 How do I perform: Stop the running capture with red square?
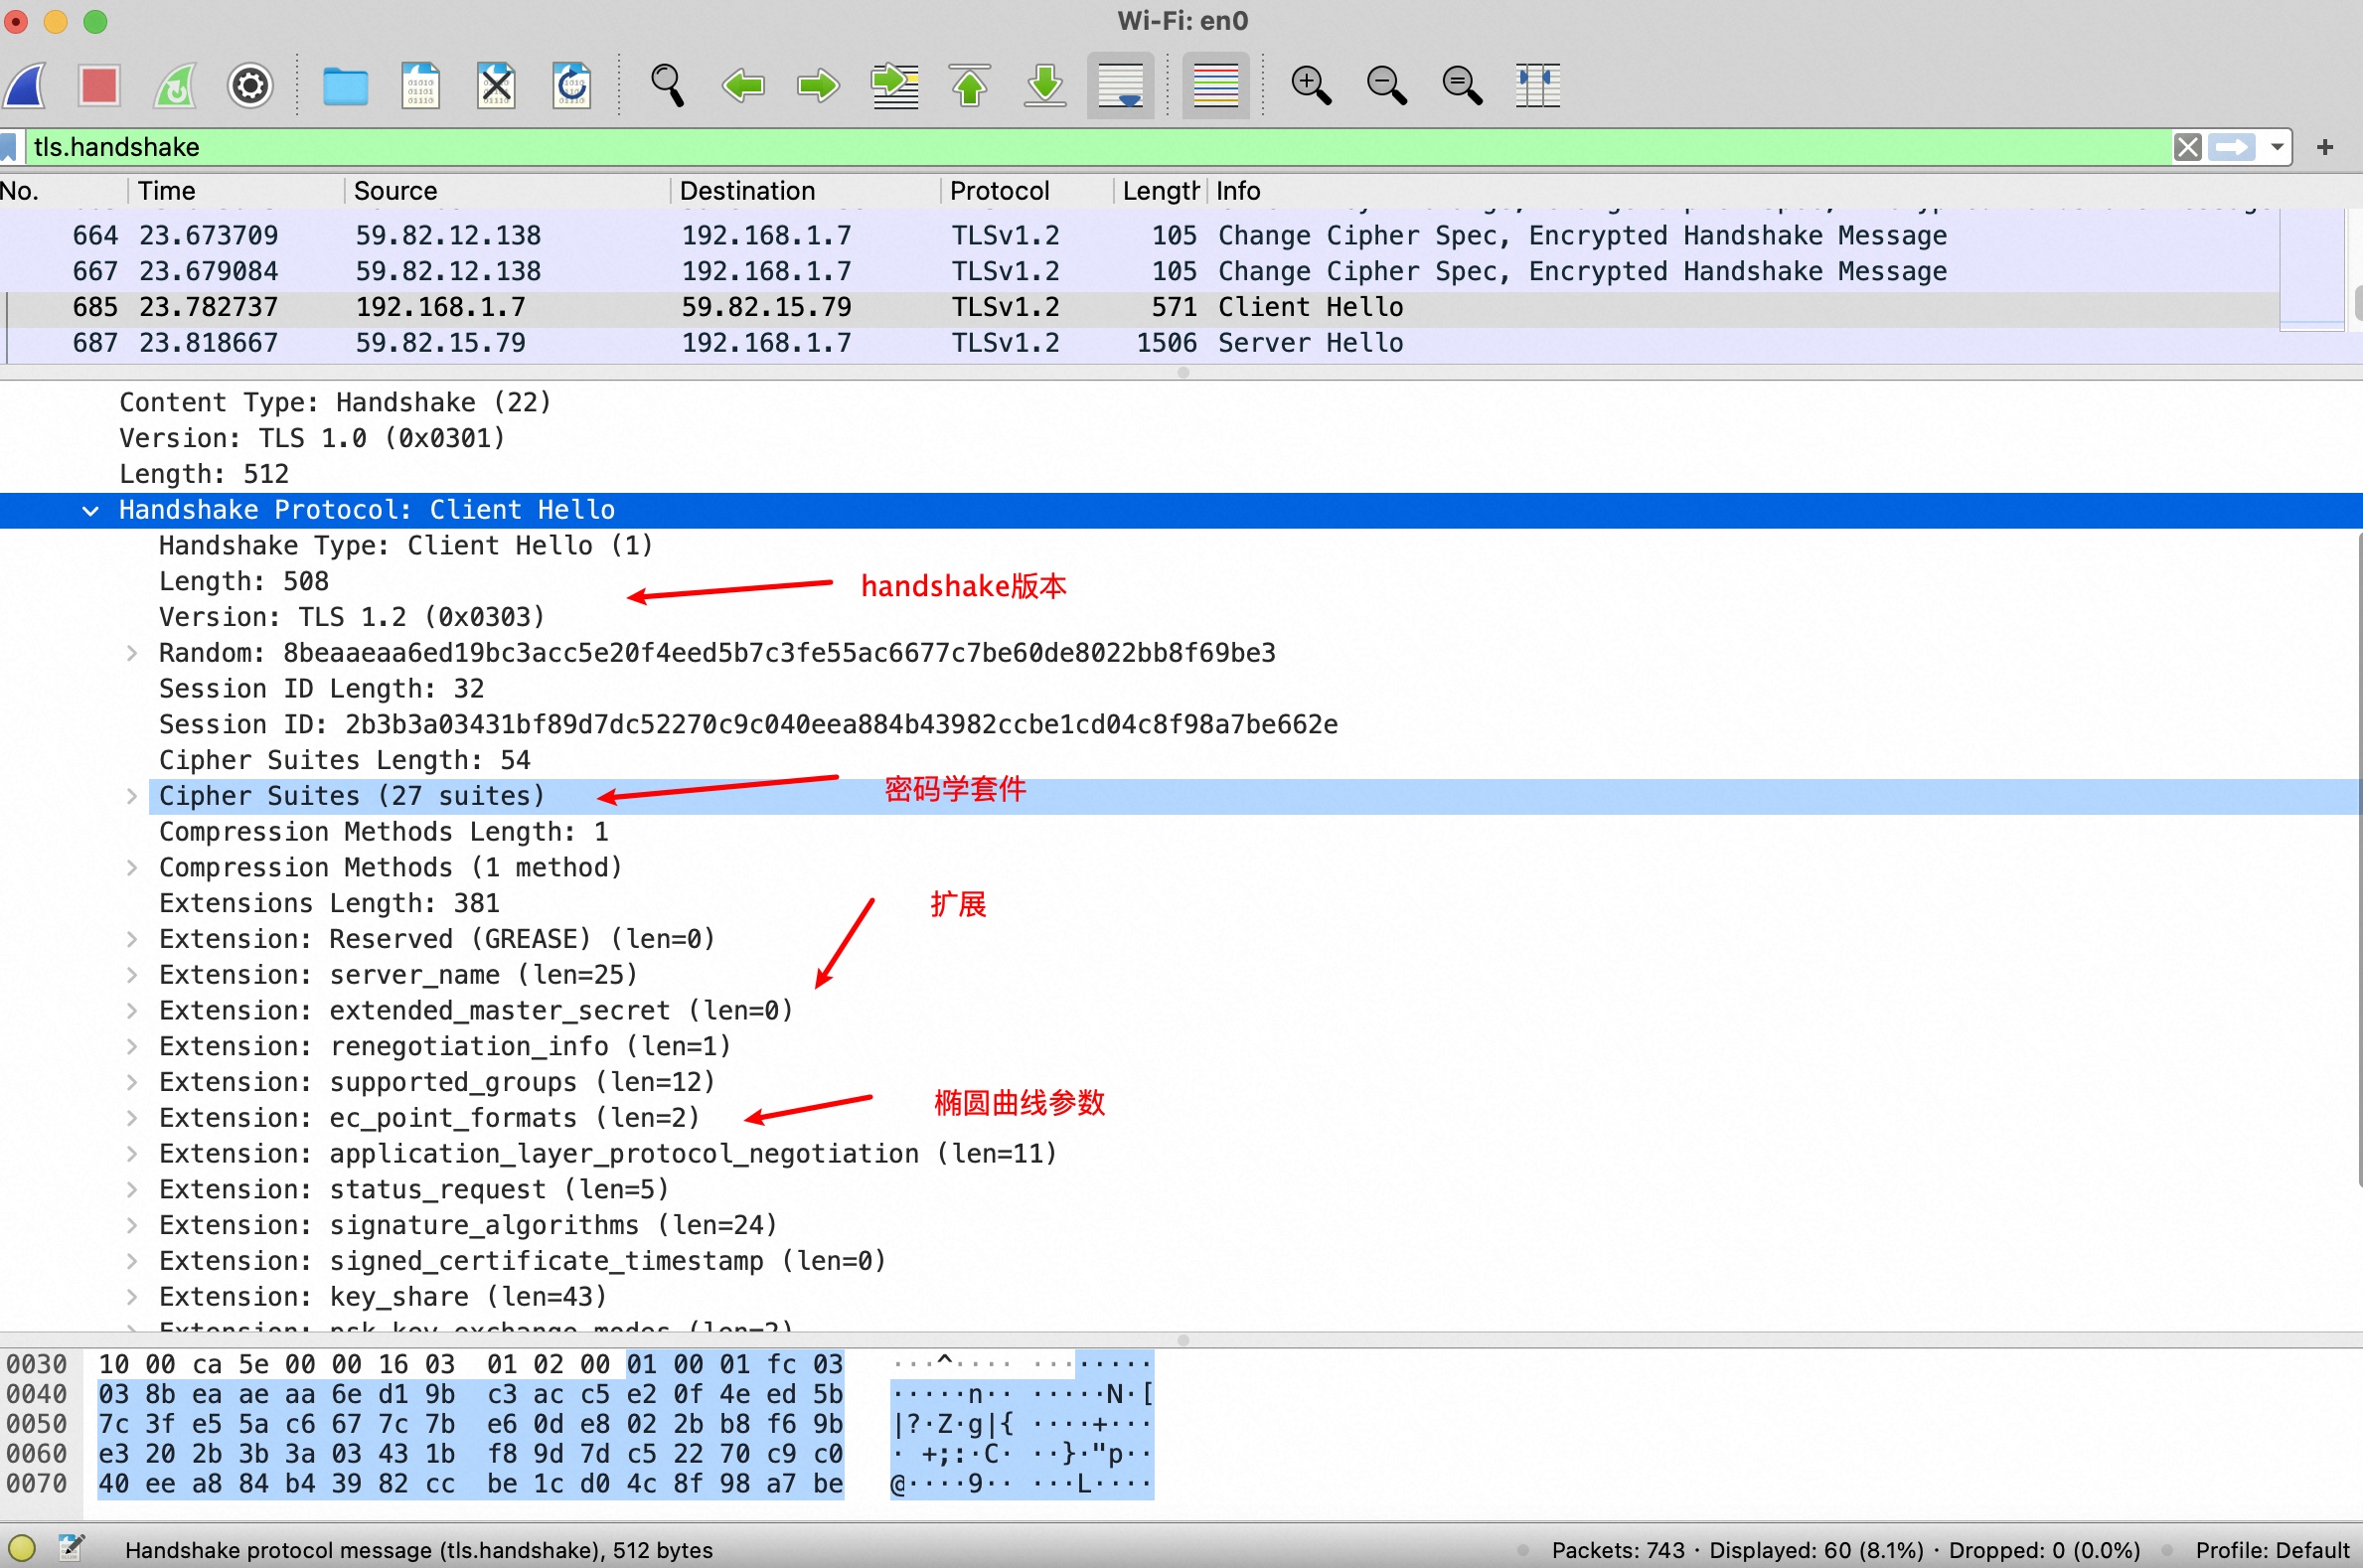[99, 86]
